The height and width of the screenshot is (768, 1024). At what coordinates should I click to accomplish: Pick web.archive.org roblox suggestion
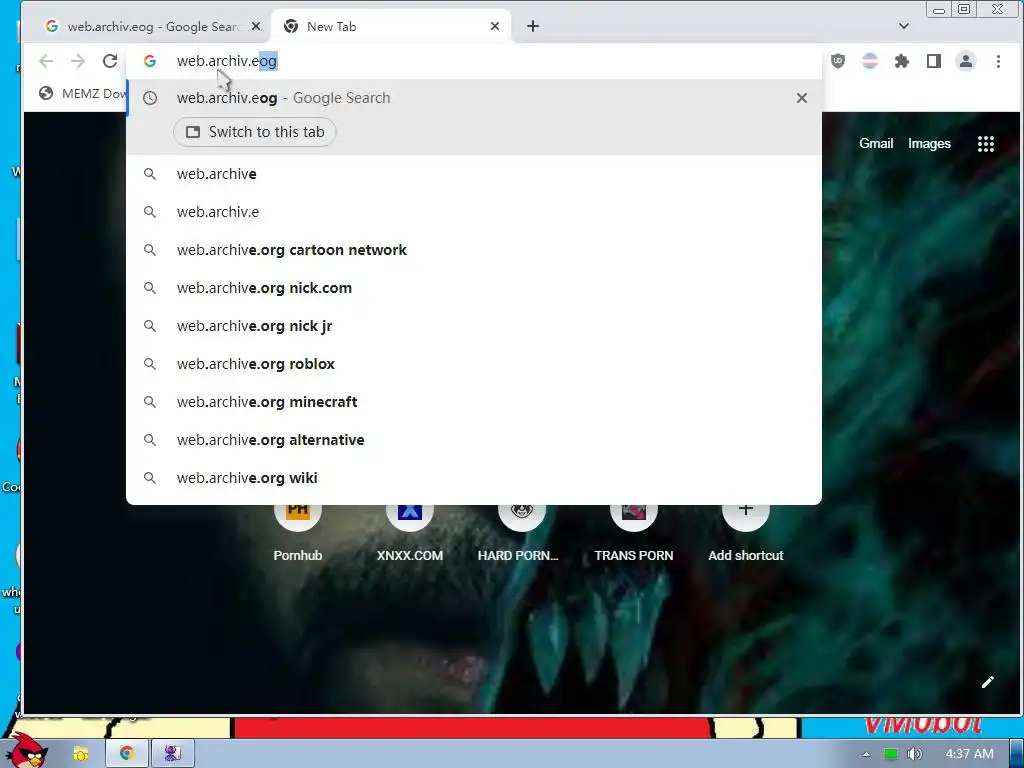click(473, 364)
